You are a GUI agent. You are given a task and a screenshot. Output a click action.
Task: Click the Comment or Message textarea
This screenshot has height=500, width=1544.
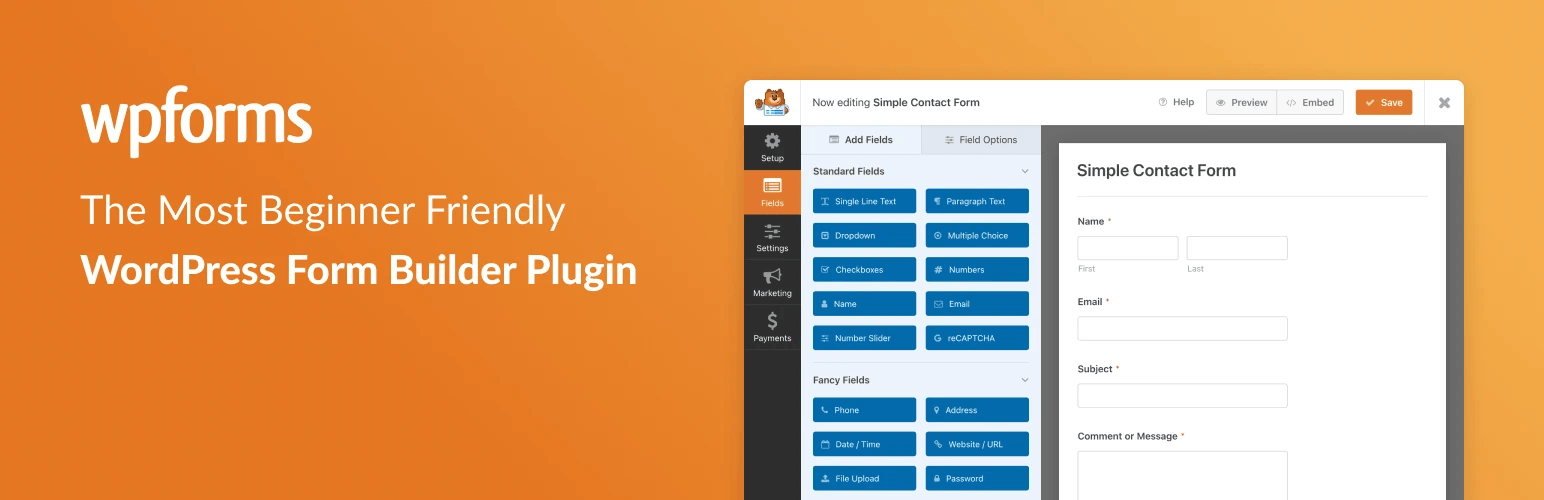pos(1182,475)
